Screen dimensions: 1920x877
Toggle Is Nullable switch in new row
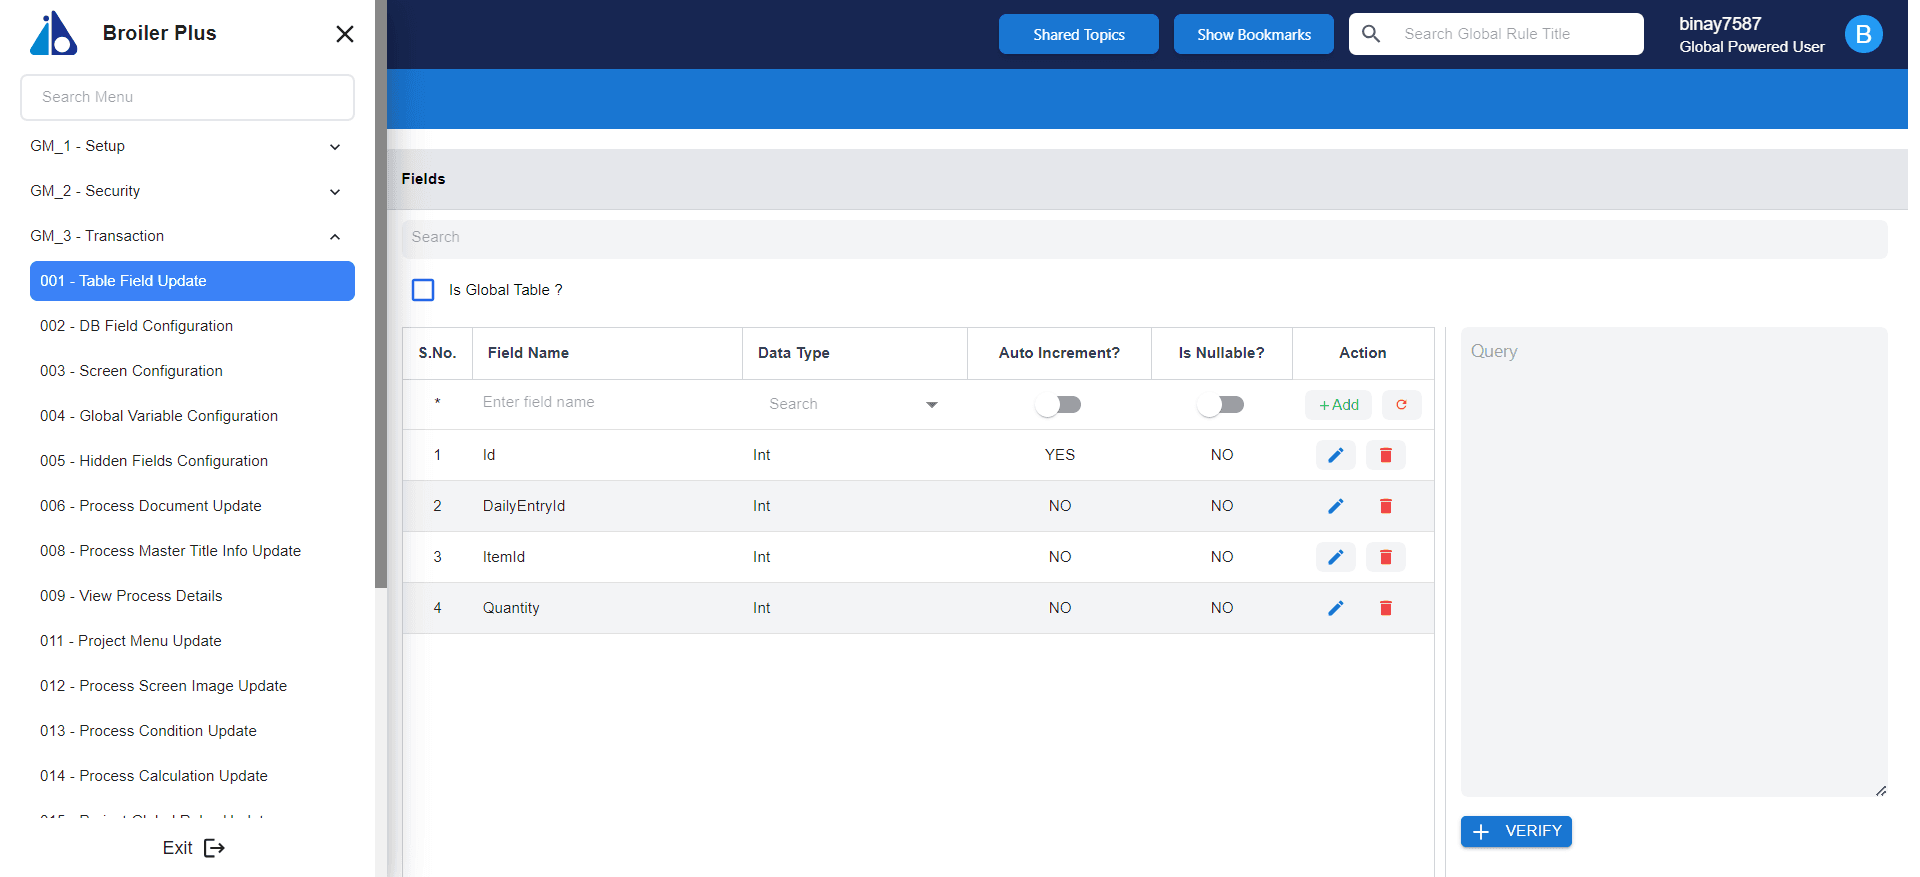pyautogui.click(x=1221, y=405)
